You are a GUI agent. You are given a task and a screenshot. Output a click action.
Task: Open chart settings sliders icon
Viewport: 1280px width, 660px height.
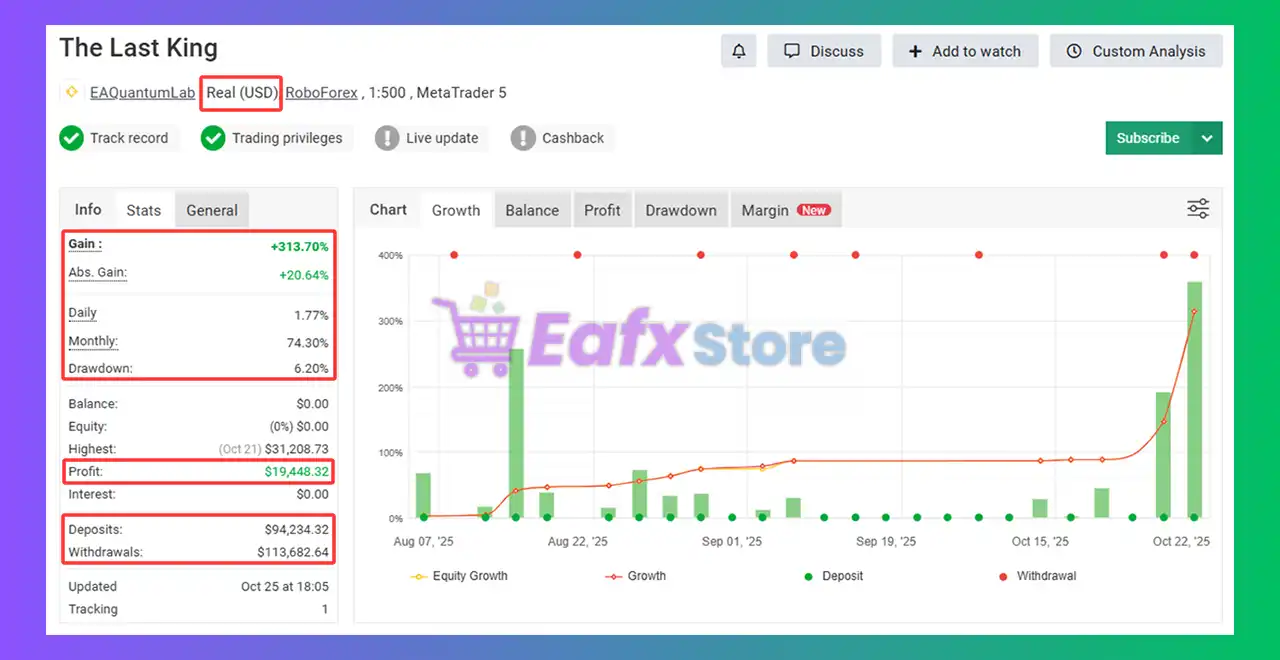coord(1197,209)
